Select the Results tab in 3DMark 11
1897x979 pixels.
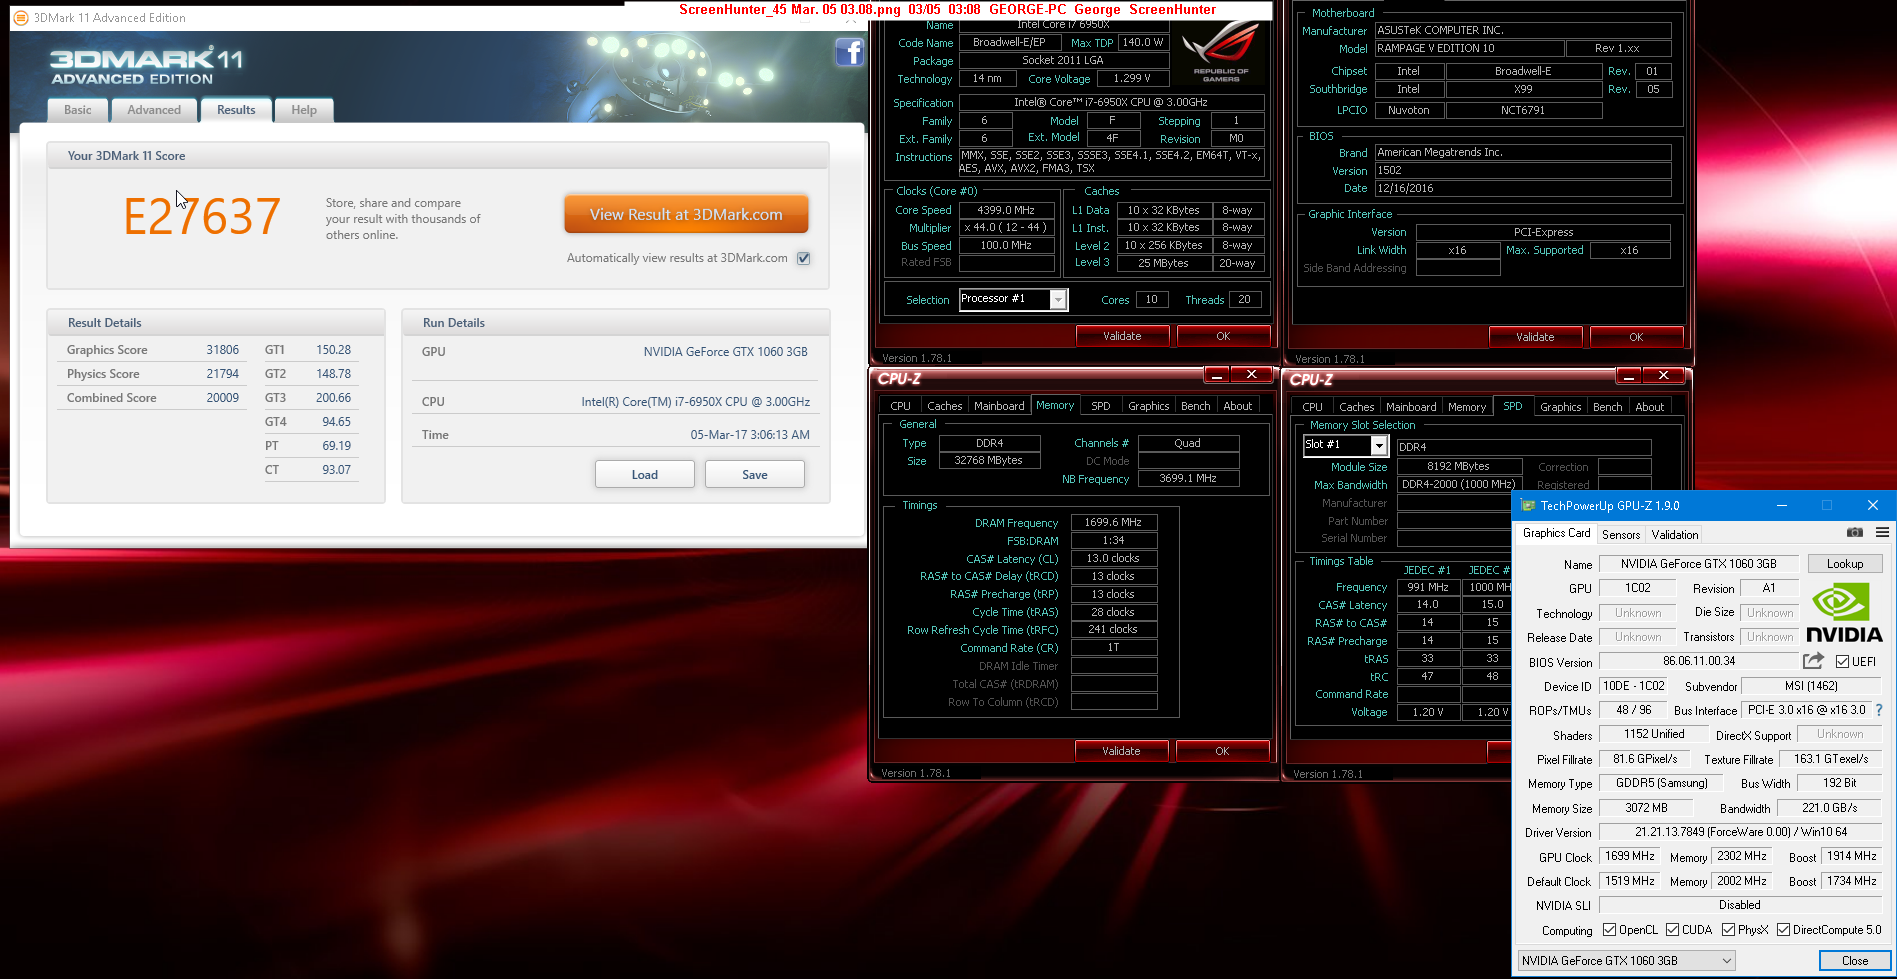(x=236, y=110)
